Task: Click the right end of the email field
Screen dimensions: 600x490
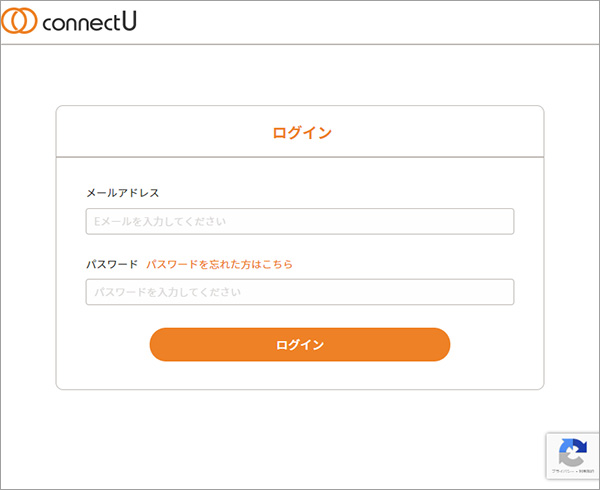Action: coord(503,221)
